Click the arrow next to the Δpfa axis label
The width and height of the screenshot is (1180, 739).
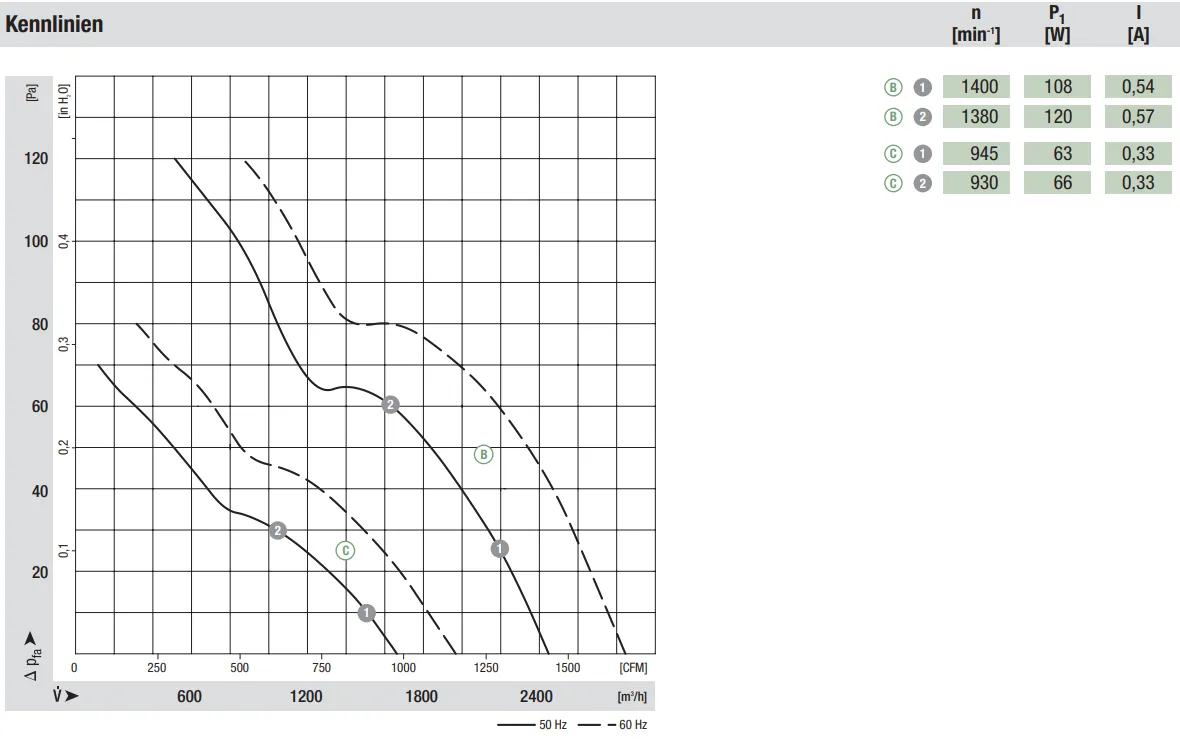(31, 639)
